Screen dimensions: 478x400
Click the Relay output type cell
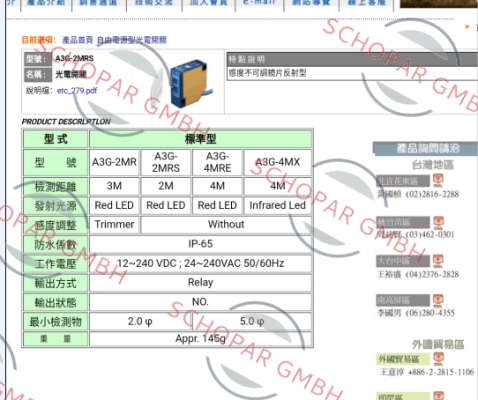200,283
